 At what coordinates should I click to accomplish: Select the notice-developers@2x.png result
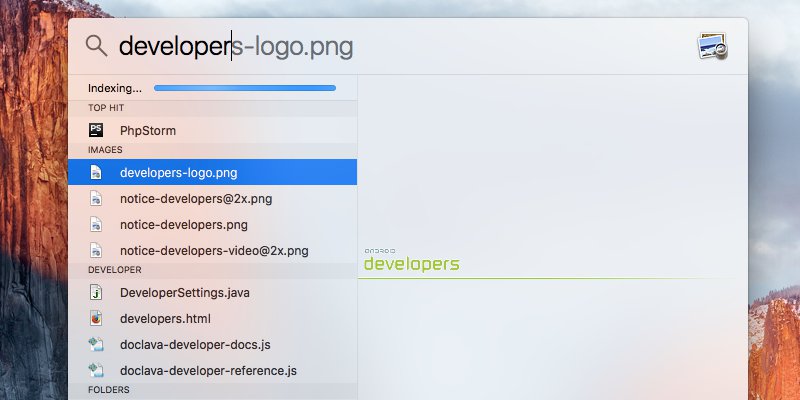(213, 198)
